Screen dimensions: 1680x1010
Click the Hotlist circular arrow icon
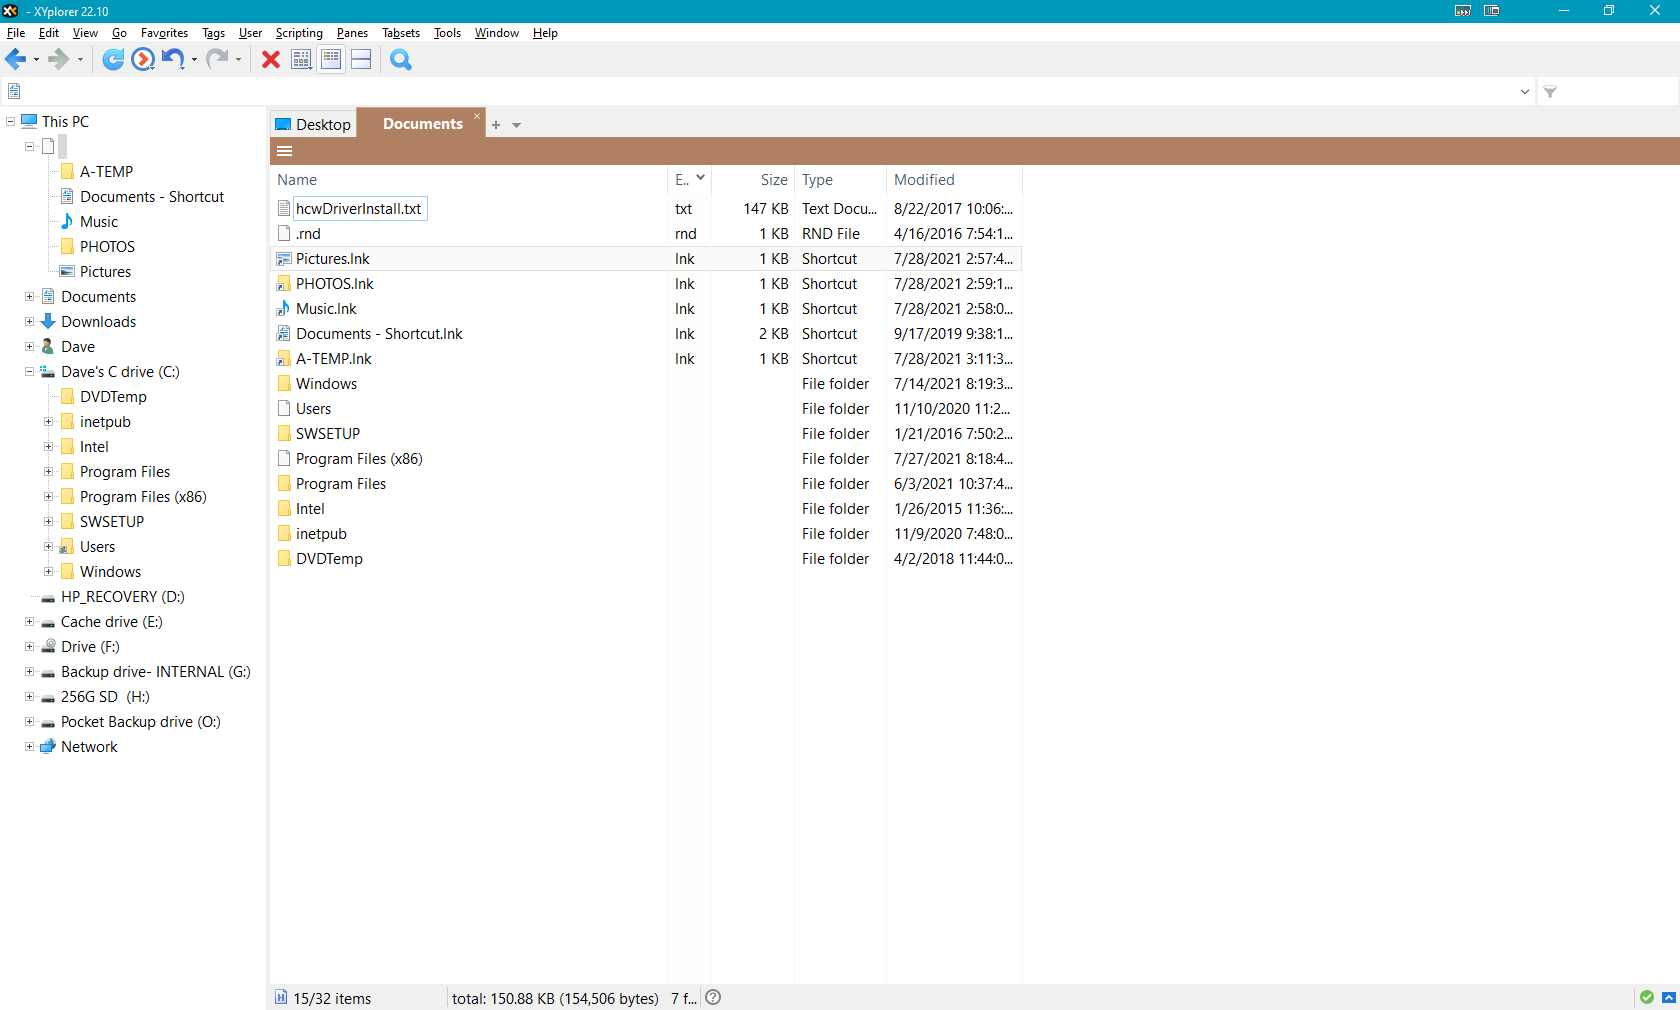pyautogui.click(x=143, y=60)
